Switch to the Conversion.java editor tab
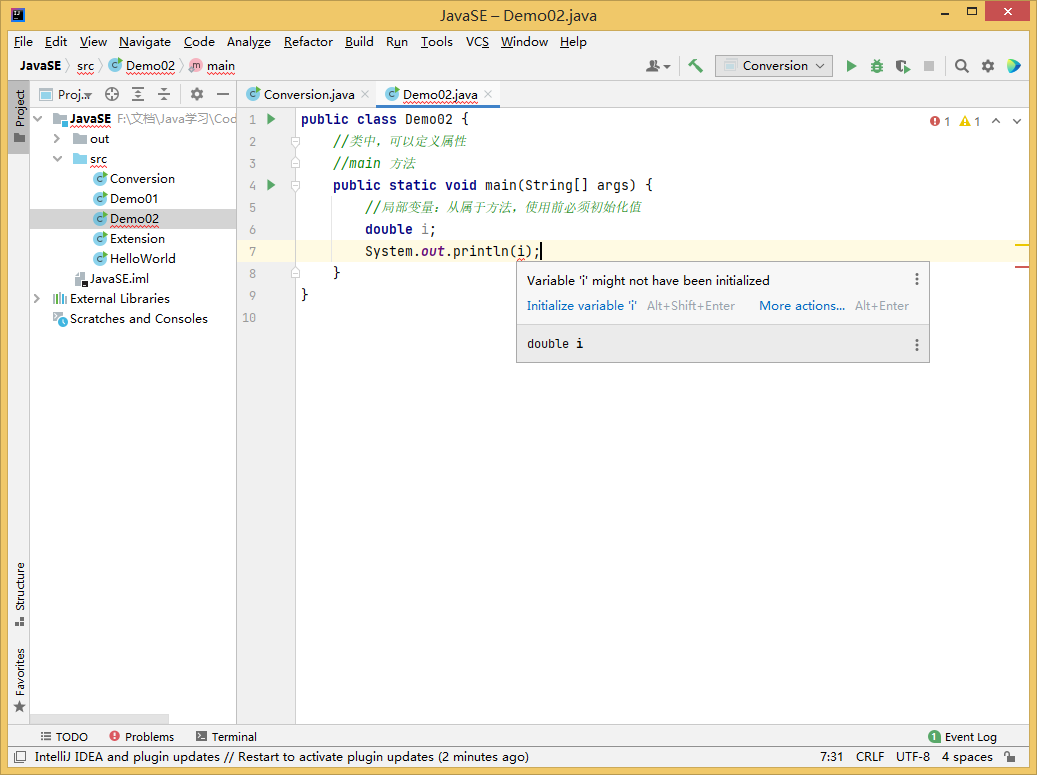The image size is (1037, 775). click(x=308, y=95)
